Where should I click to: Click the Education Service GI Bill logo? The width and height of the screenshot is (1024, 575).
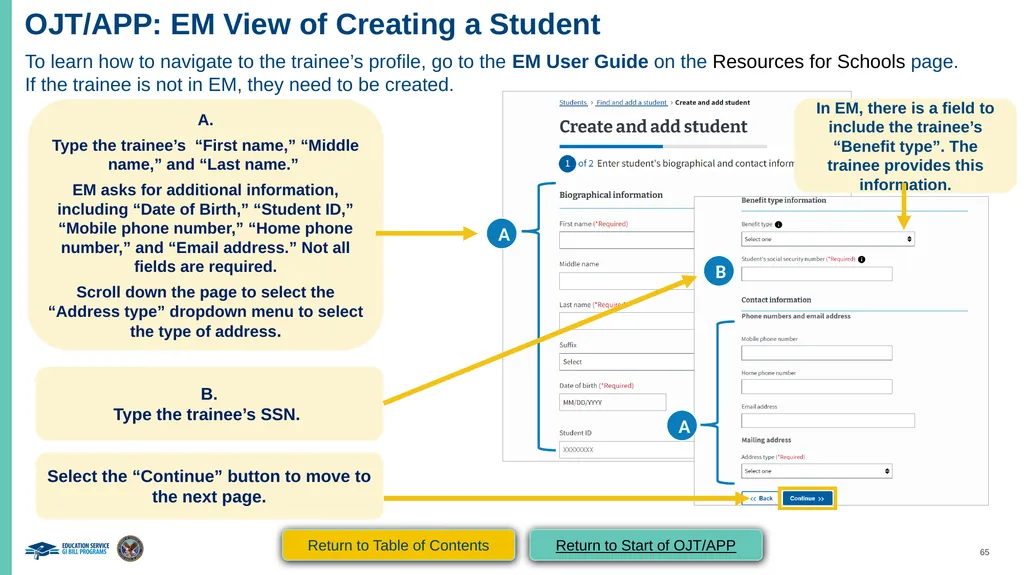point(68,549)
